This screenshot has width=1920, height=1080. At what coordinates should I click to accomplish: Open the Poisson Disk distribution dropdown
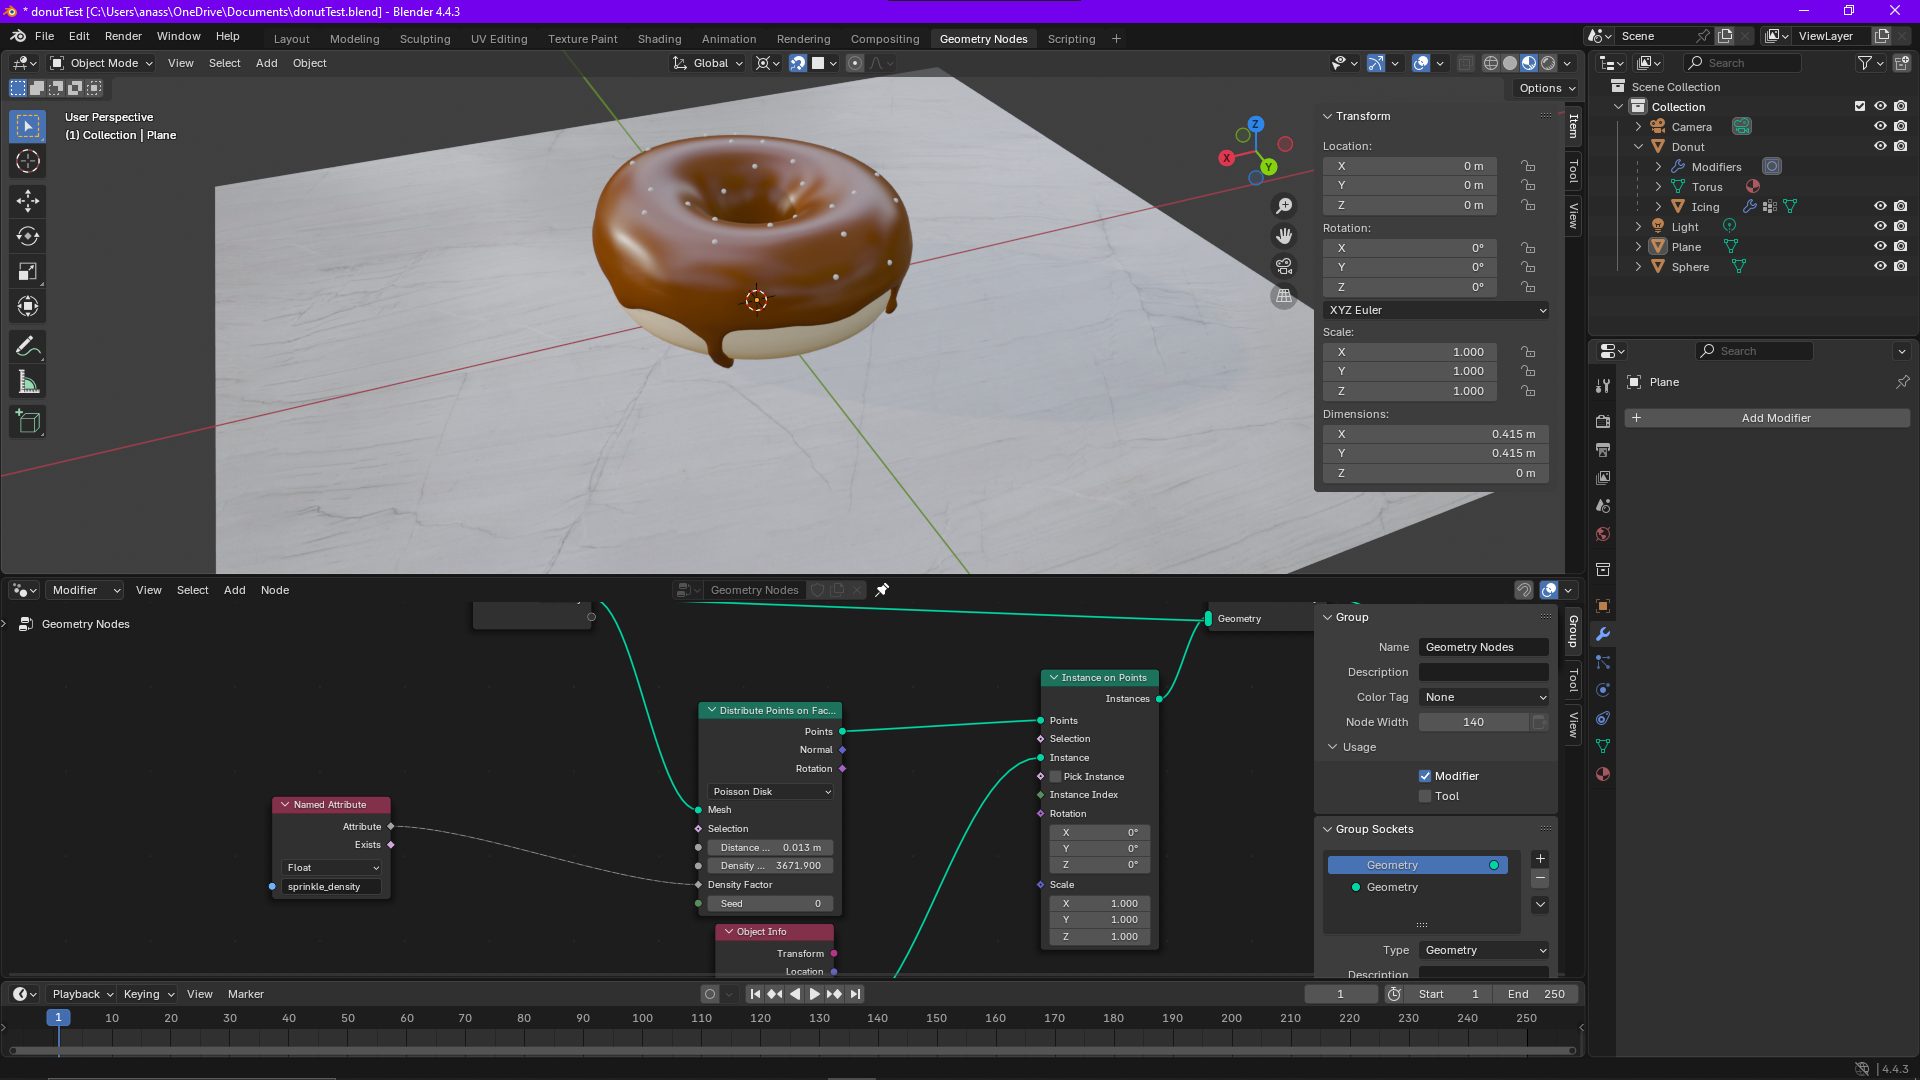(771, 792)
